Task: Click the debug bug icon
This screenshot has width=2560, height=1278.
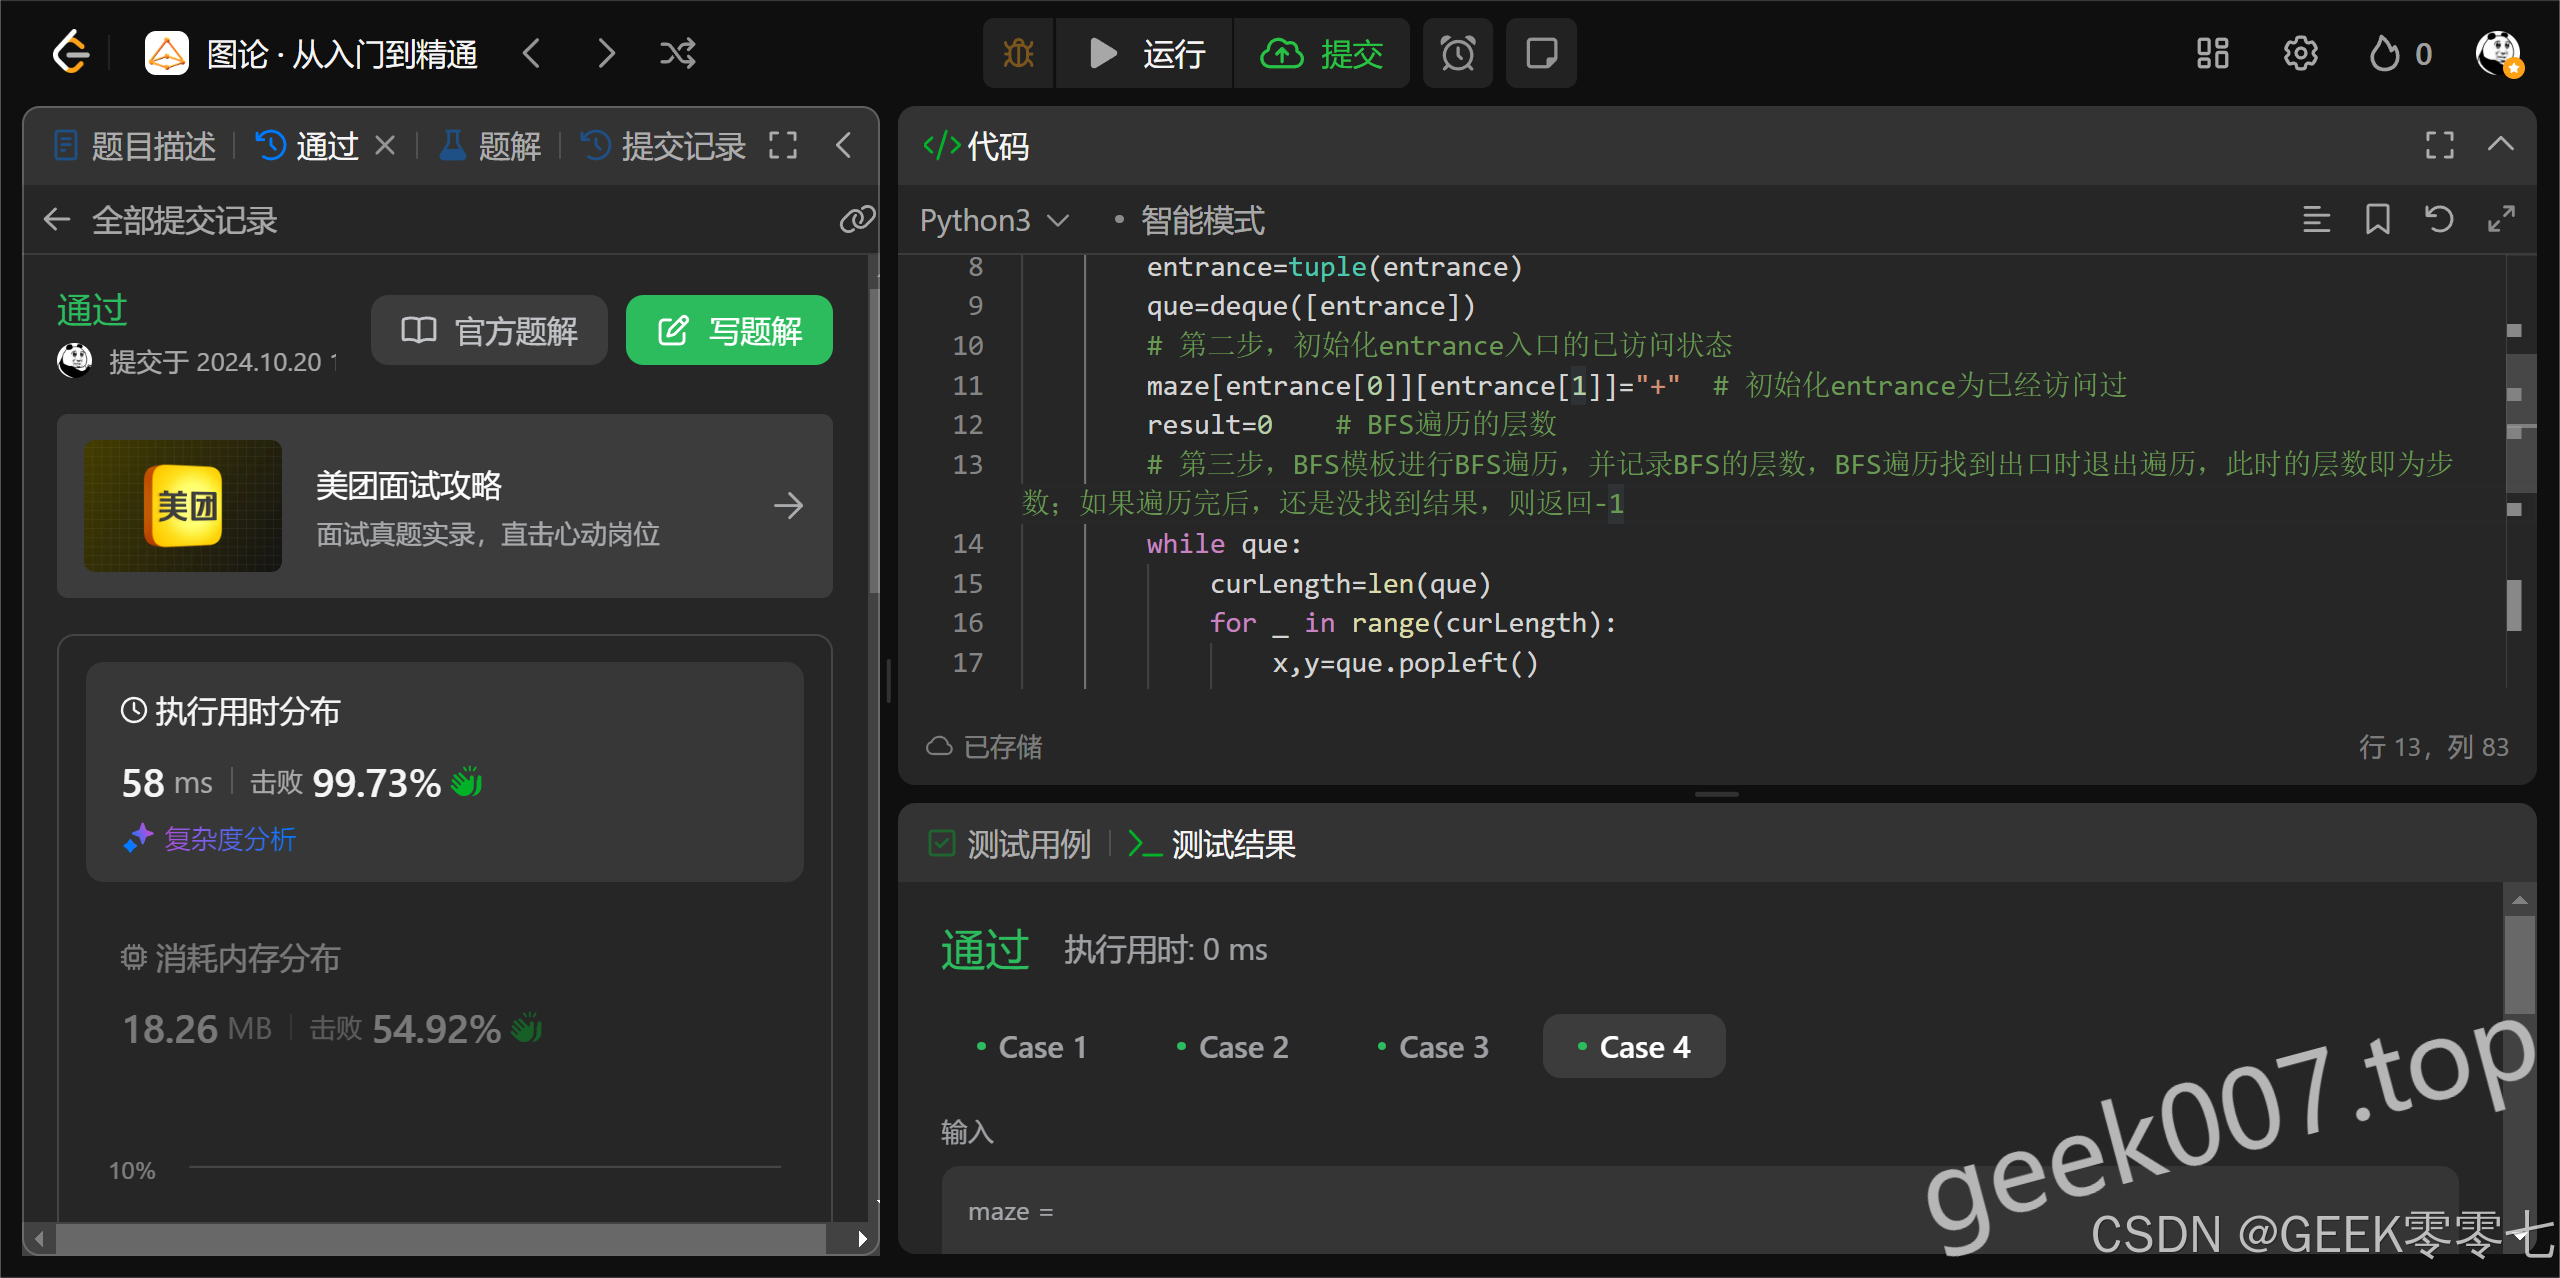Action: [x=1018, y=53]
